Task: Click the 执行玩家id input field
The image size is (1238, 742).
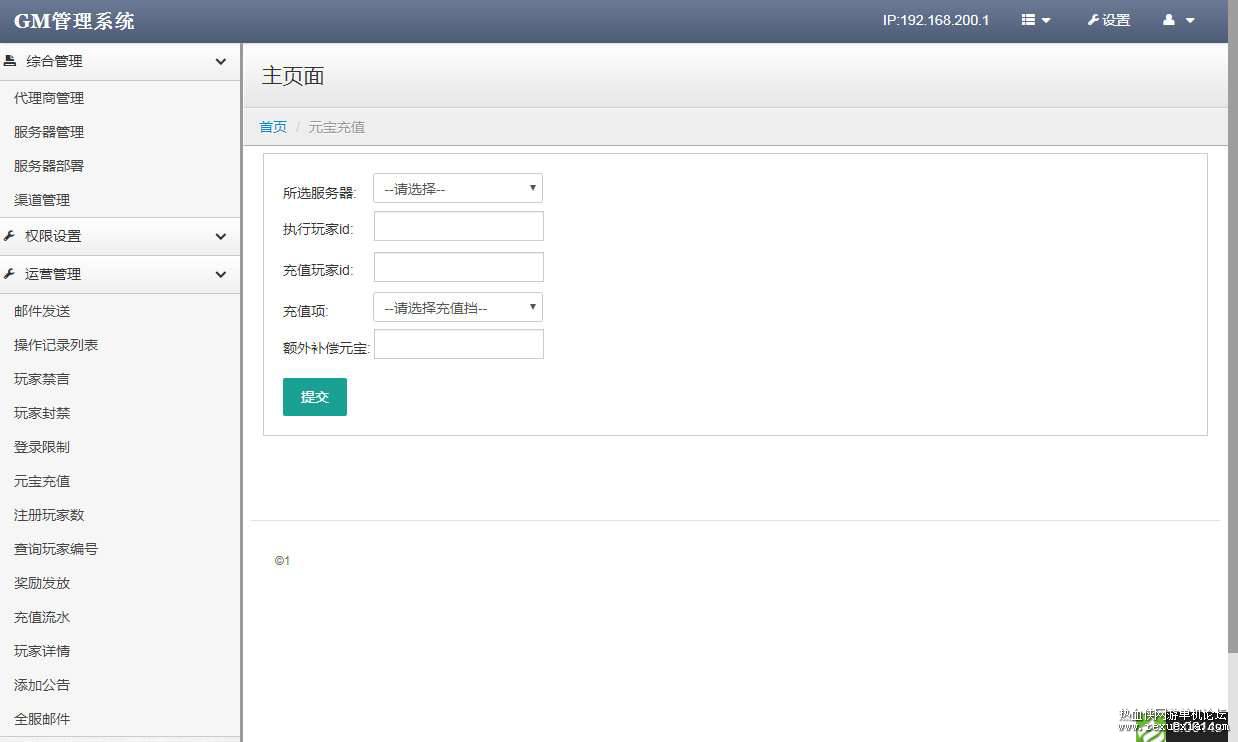Action: 459,226
